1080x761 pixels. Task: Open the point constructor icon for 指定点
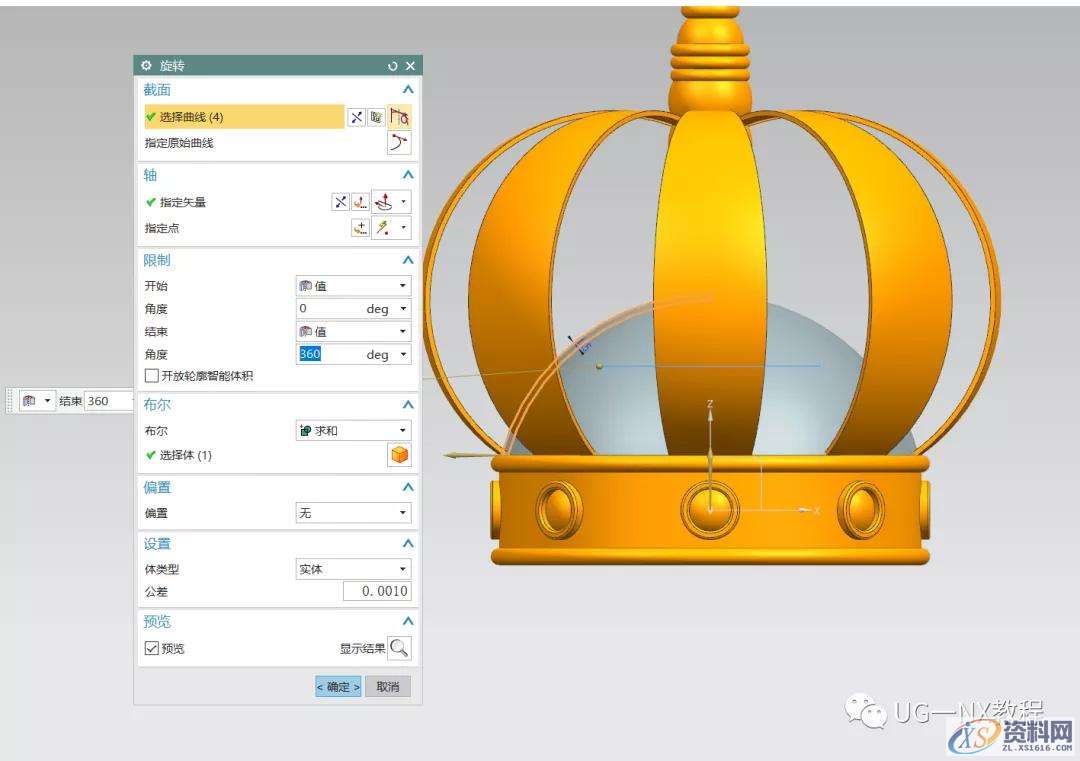coord(360,227)
